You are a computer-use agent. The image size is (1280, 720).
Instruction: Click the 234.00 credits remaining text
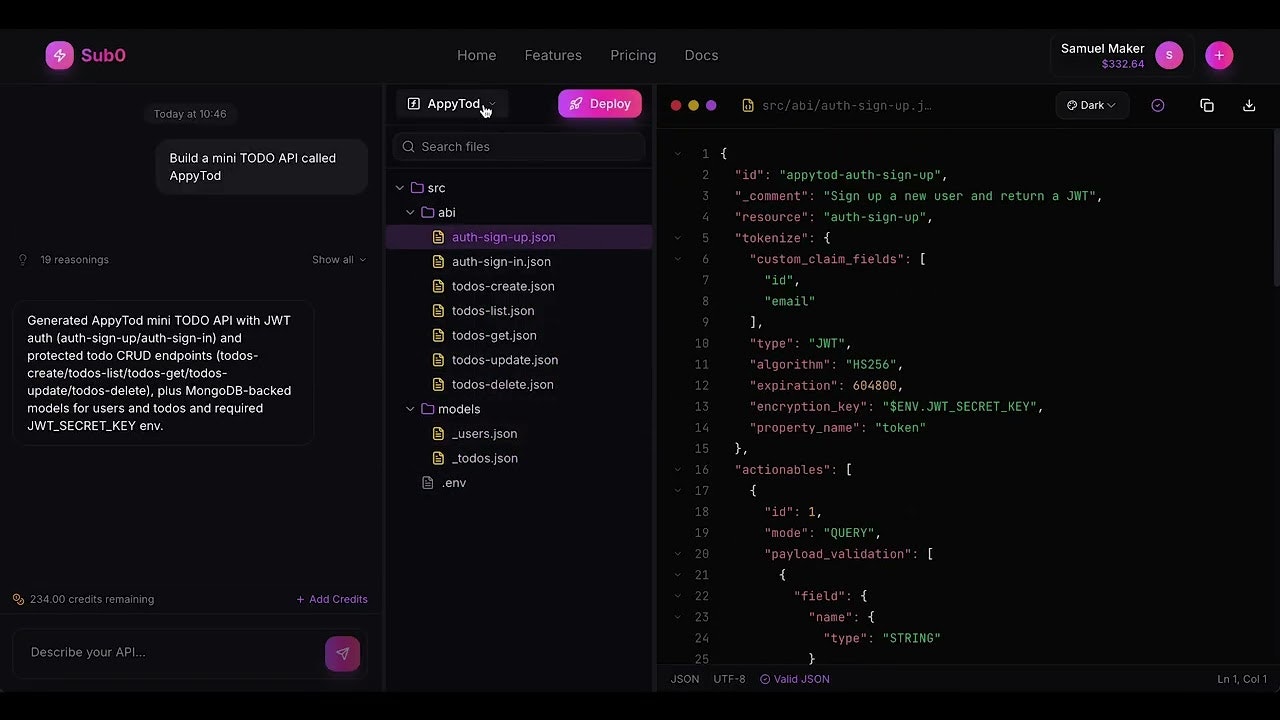[92, 599]
